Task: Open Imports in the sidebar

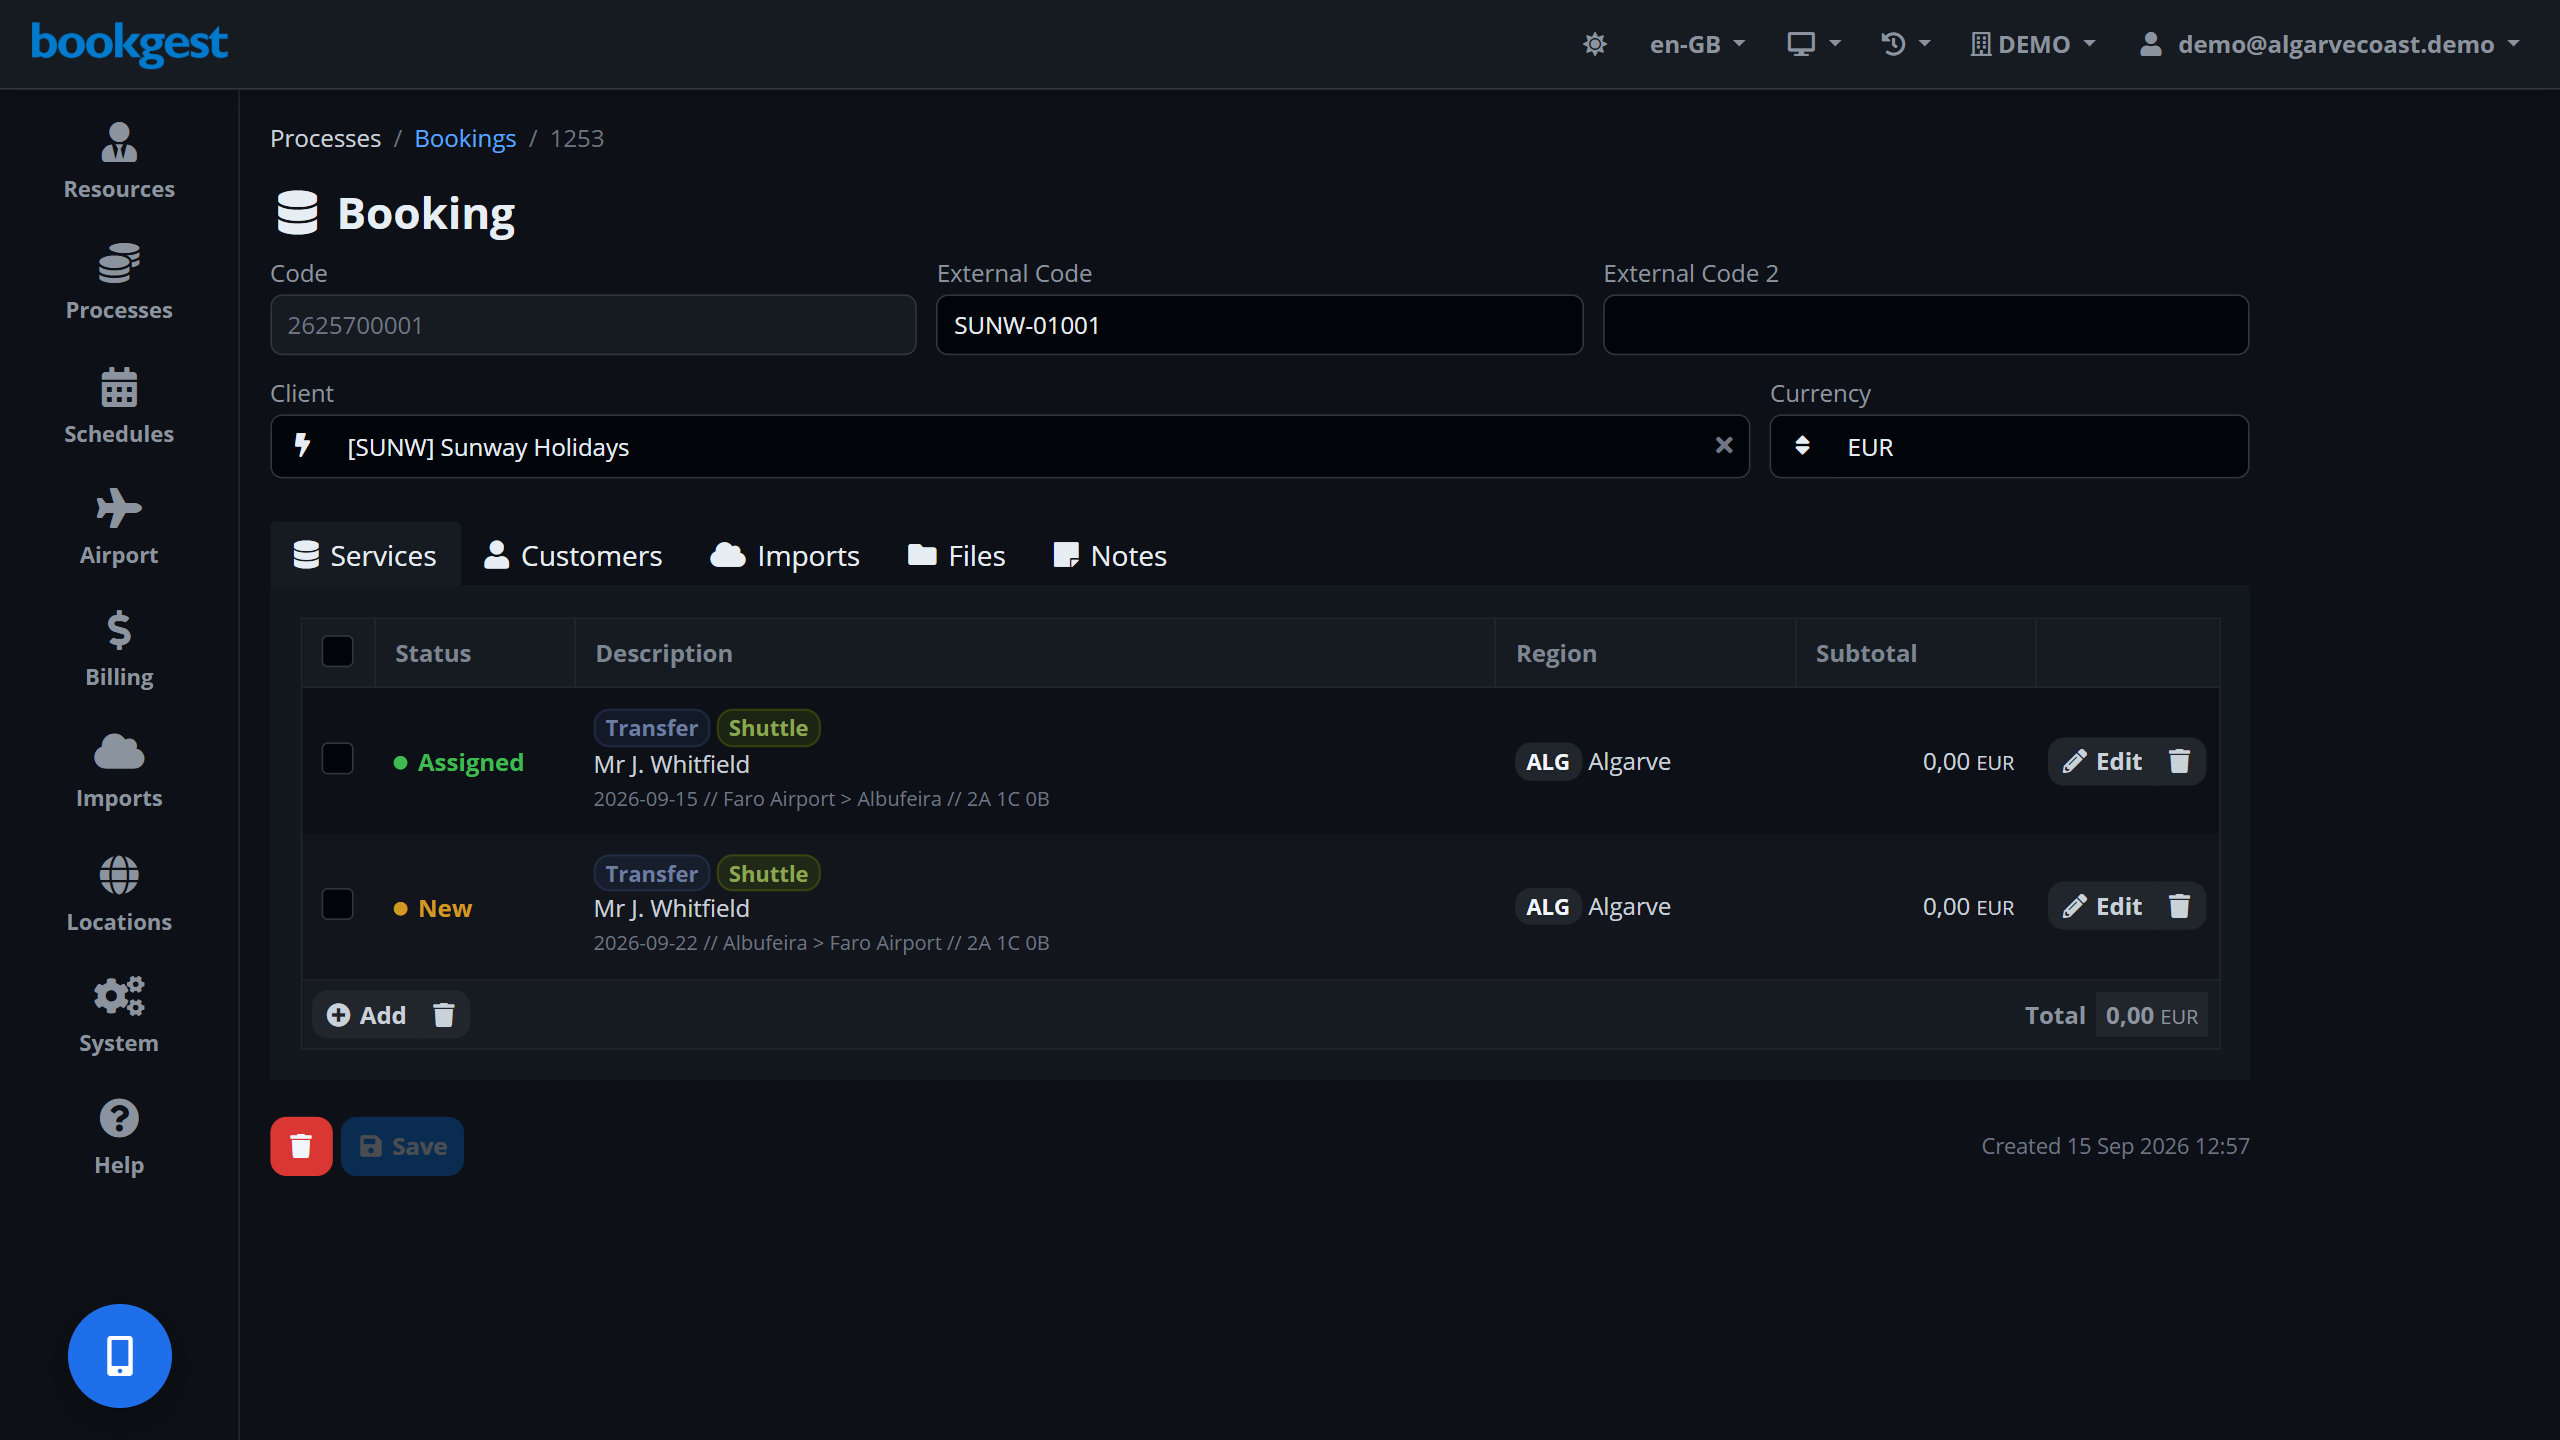Action: click(119, 770)
